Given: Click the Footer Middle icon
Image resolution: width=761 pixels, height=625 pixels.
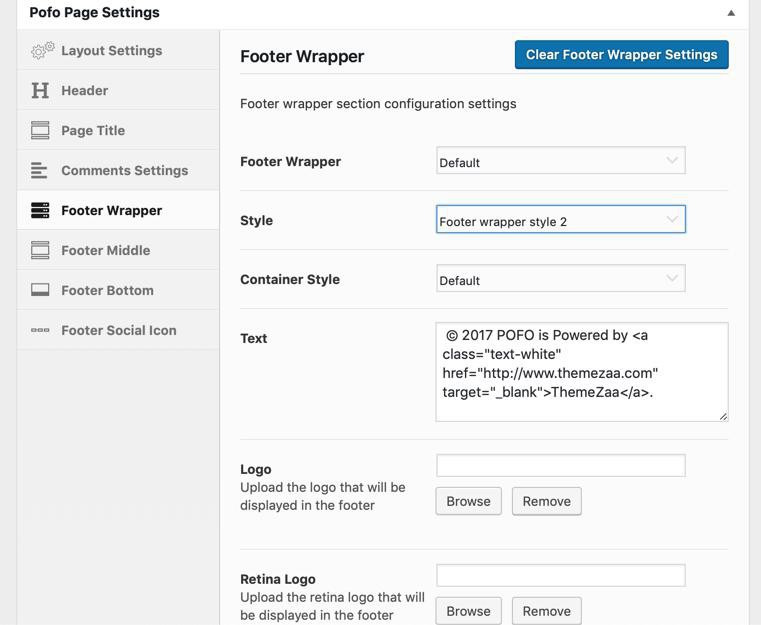Looking at the screenshot, I should coord(40,251).
